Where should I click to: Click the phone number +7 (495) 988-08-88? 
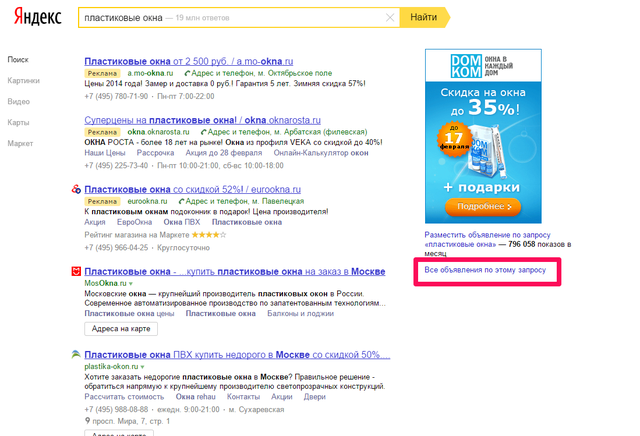(x=116, y=410)
